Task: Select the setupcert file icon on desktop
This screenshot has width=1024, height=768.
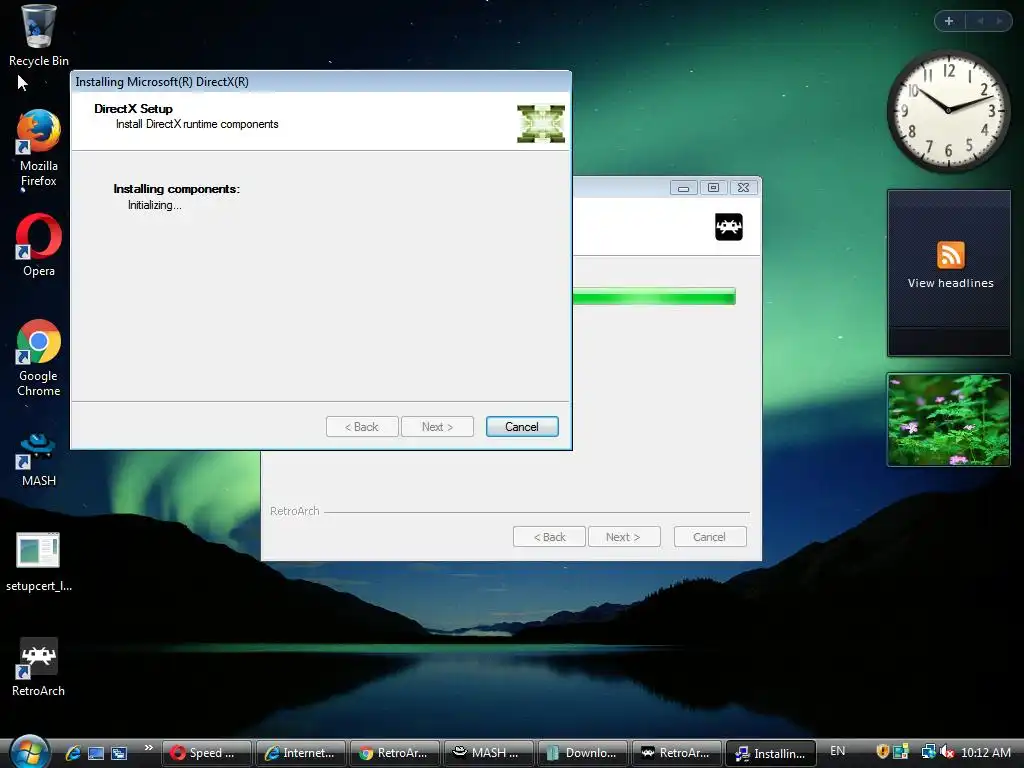Action: (x=38, y=562)
